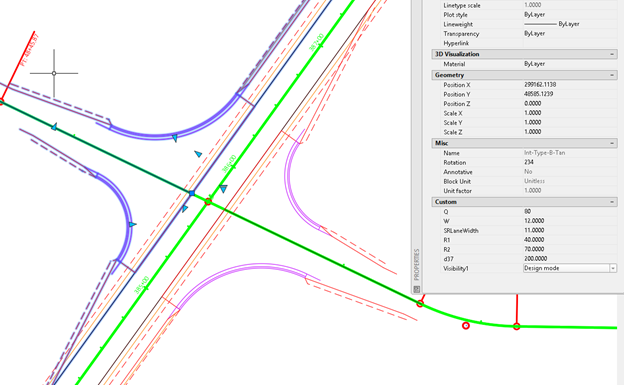Click the red circle marker at alignment intersection
624x385 pixels.
point(208,202)
